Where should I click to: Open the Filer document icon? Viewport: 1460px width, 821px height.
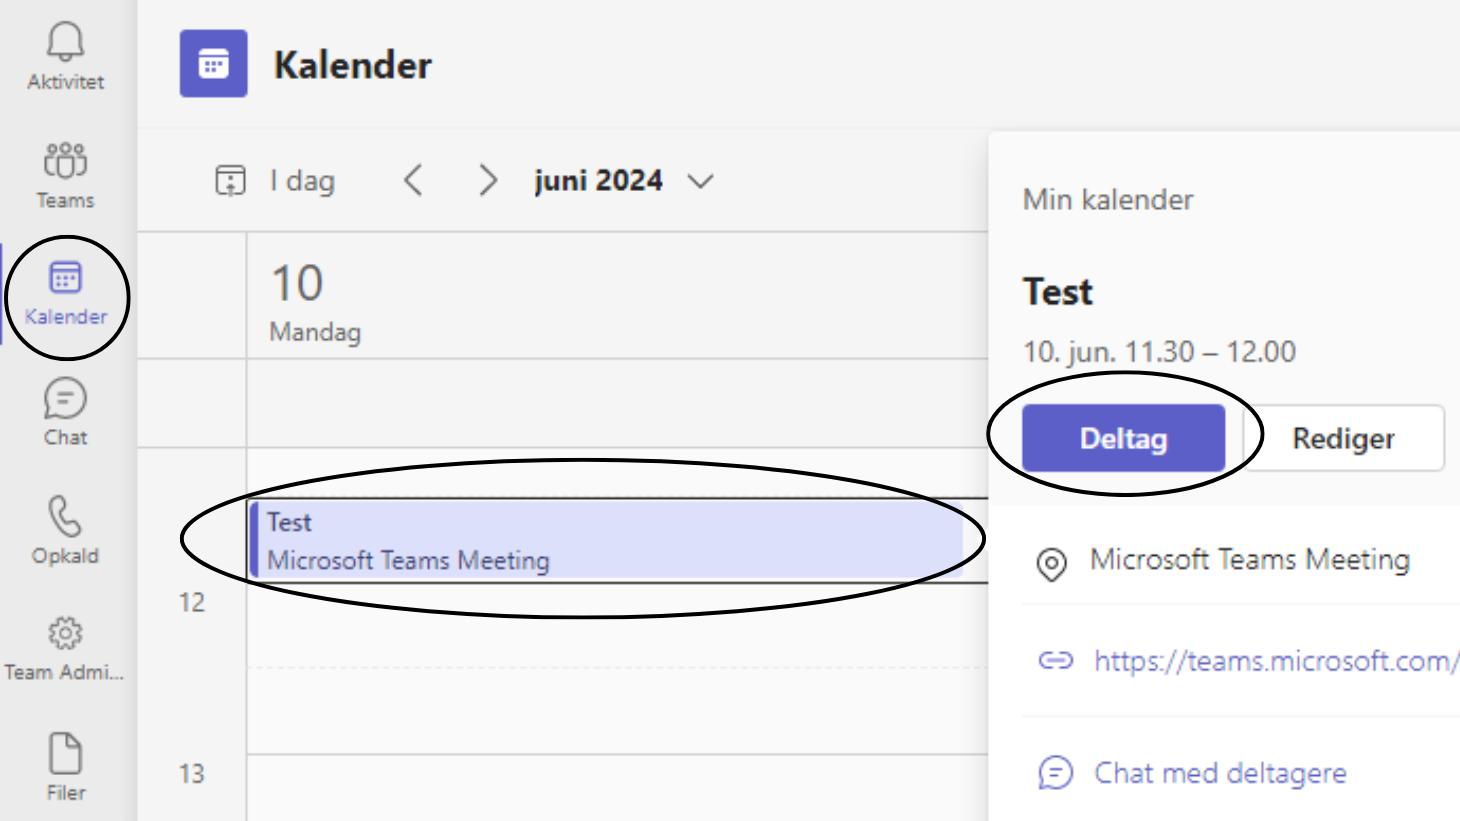[x=66, y=754]
